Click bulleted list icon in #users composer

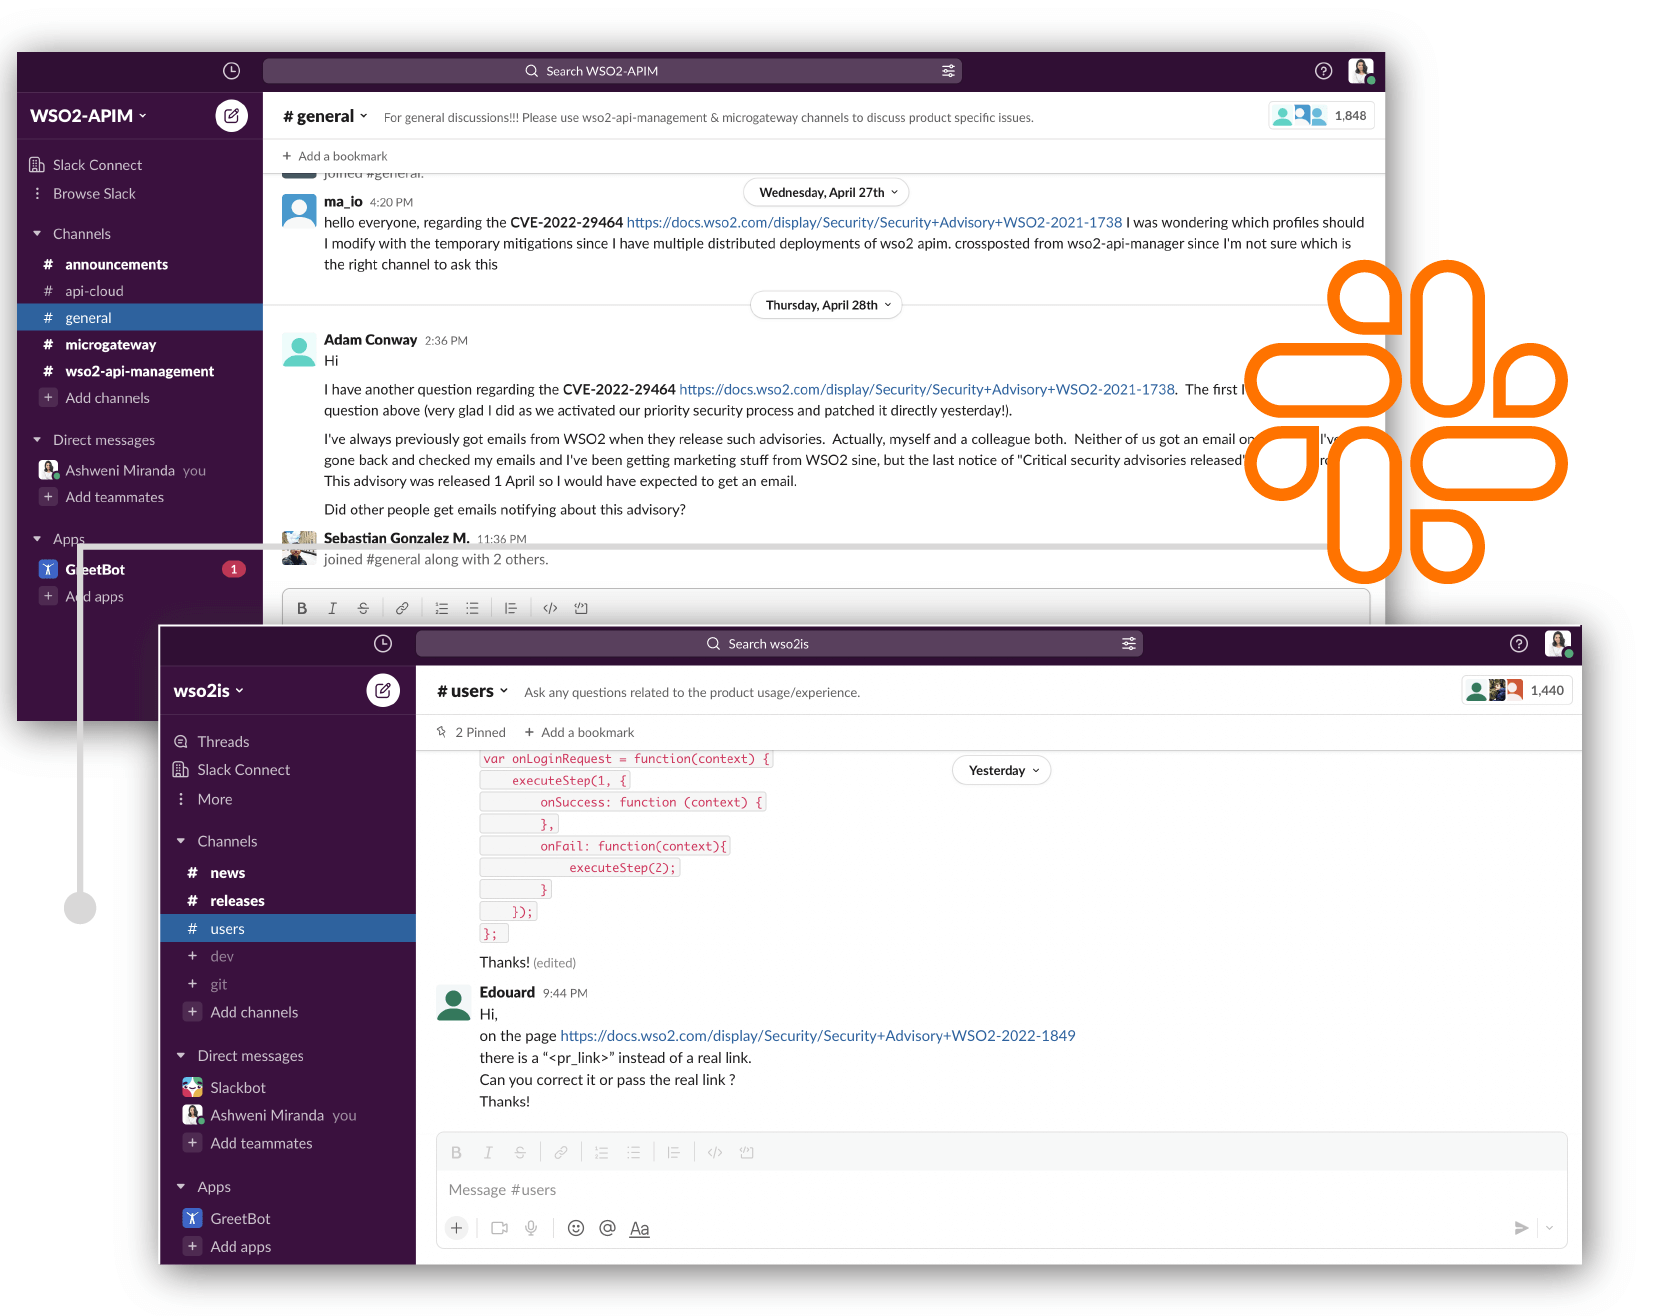point(633,1153)
